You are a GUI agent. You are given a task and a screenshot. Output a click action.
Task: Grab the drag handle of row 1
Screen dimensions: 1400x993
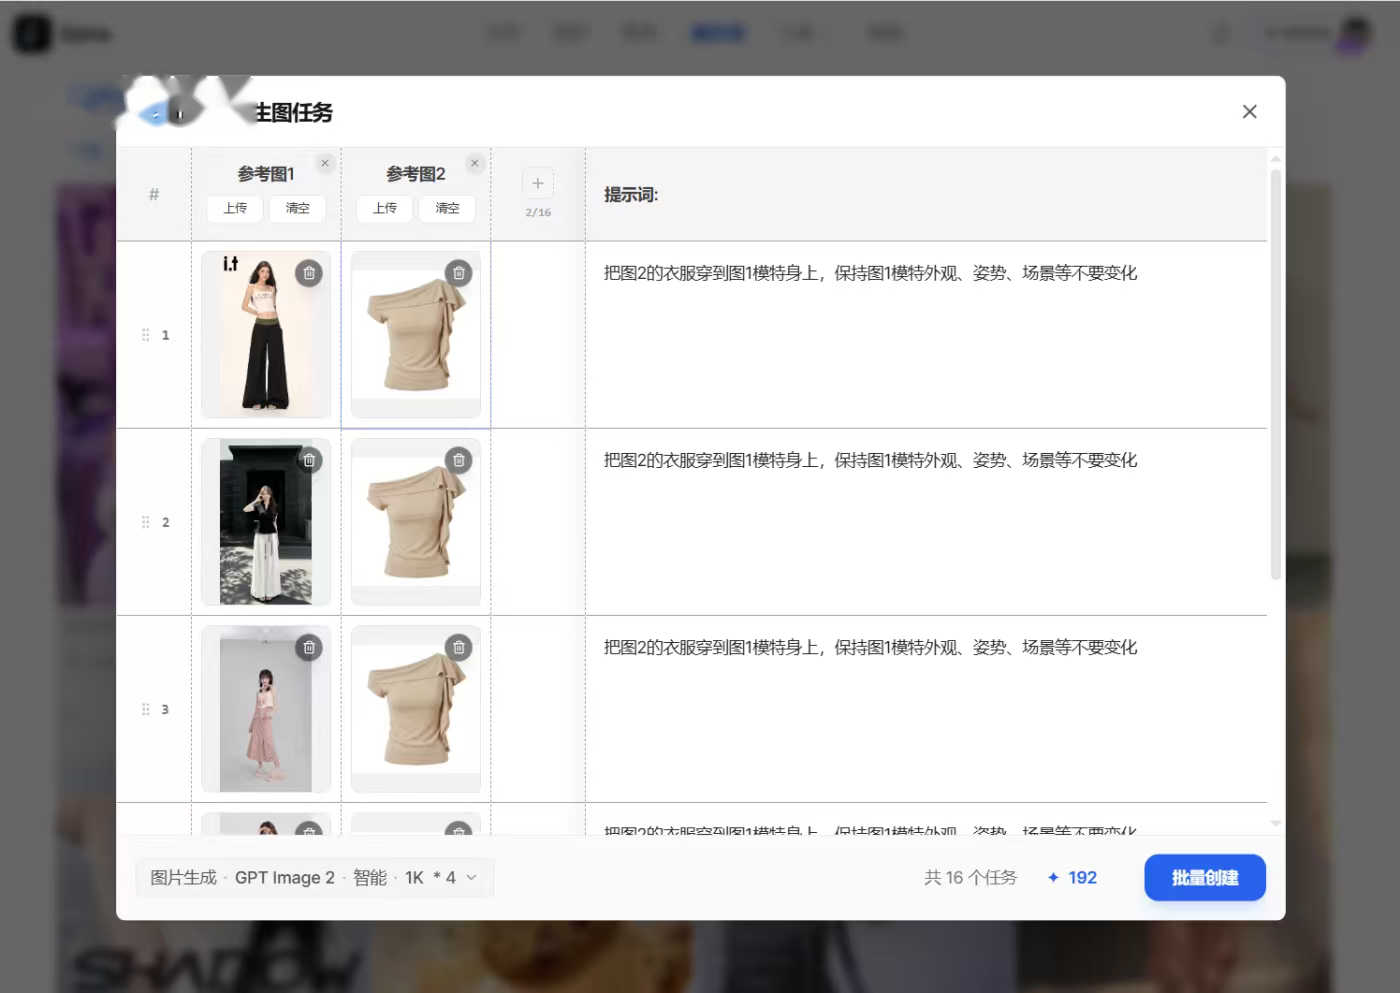click(x=146, y=335)
